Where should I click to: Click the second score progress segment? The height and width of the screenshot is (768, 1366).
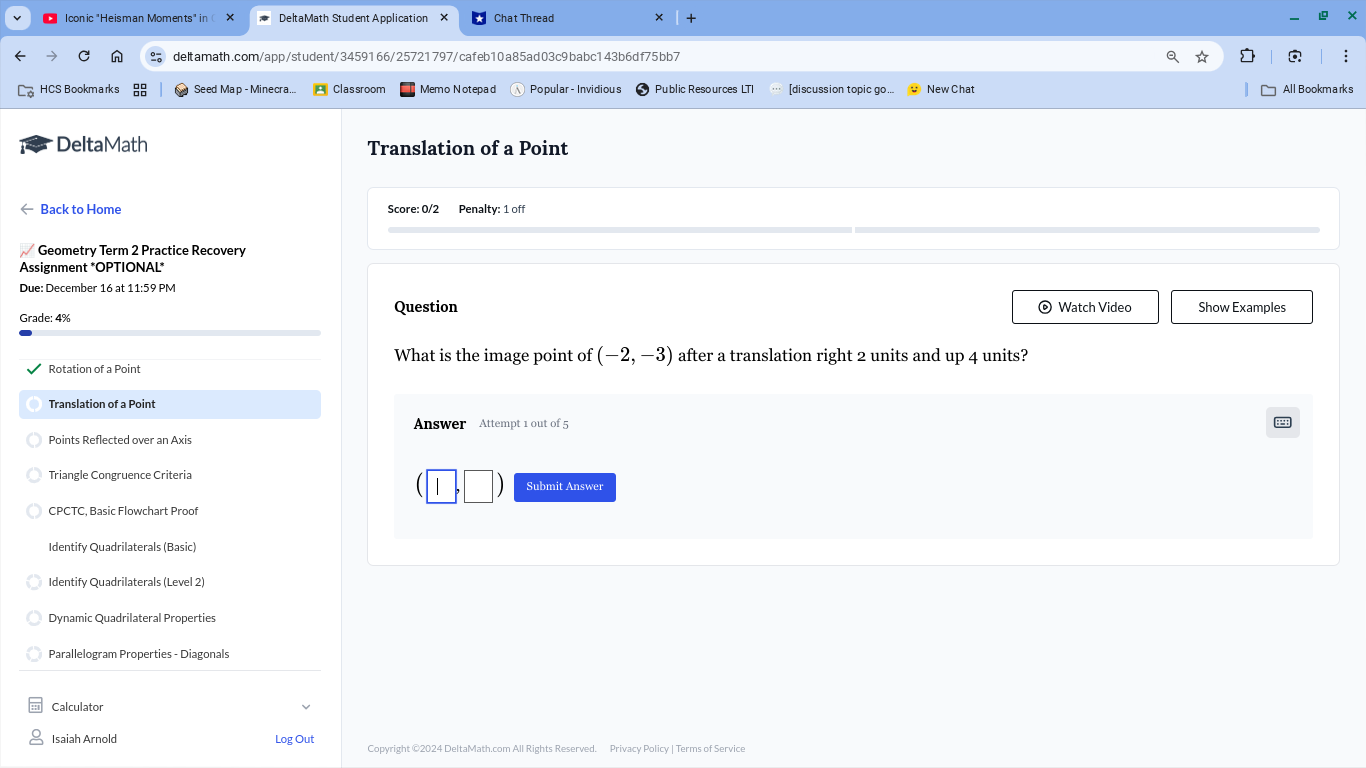click(x=1087, y=230)
